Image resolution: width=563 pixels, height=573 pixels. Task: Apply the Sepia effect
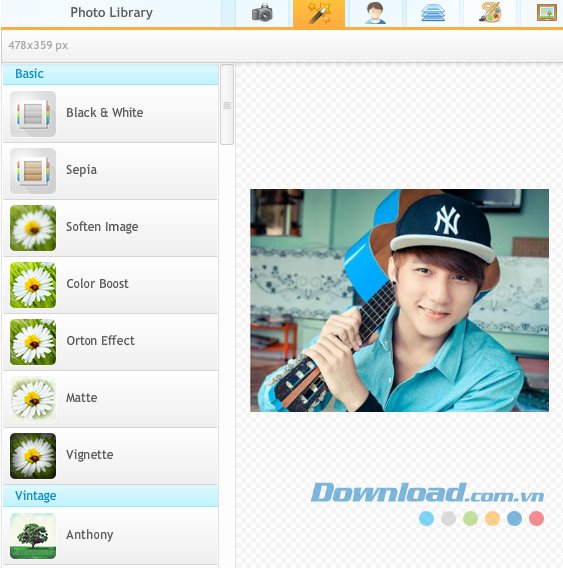(x=110, y=171)
